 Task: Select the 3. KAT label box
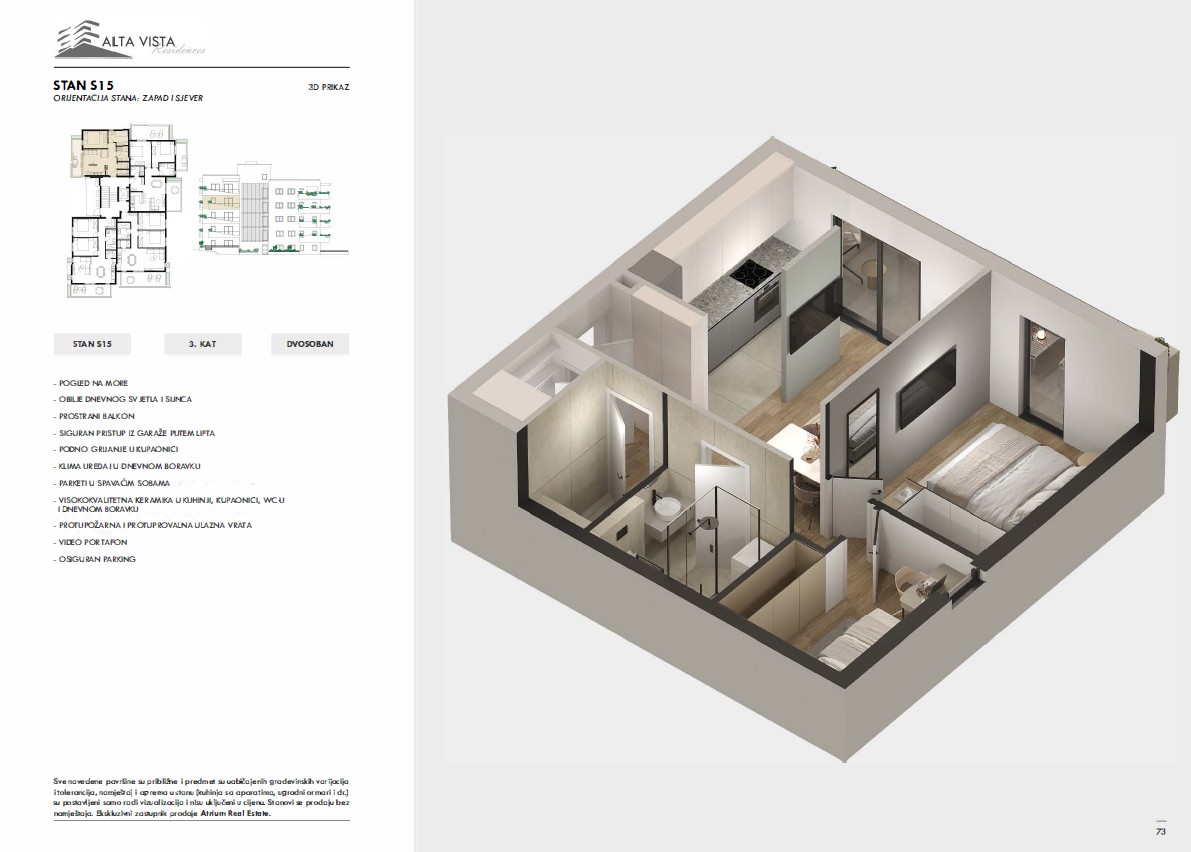[x=202, y=344]
